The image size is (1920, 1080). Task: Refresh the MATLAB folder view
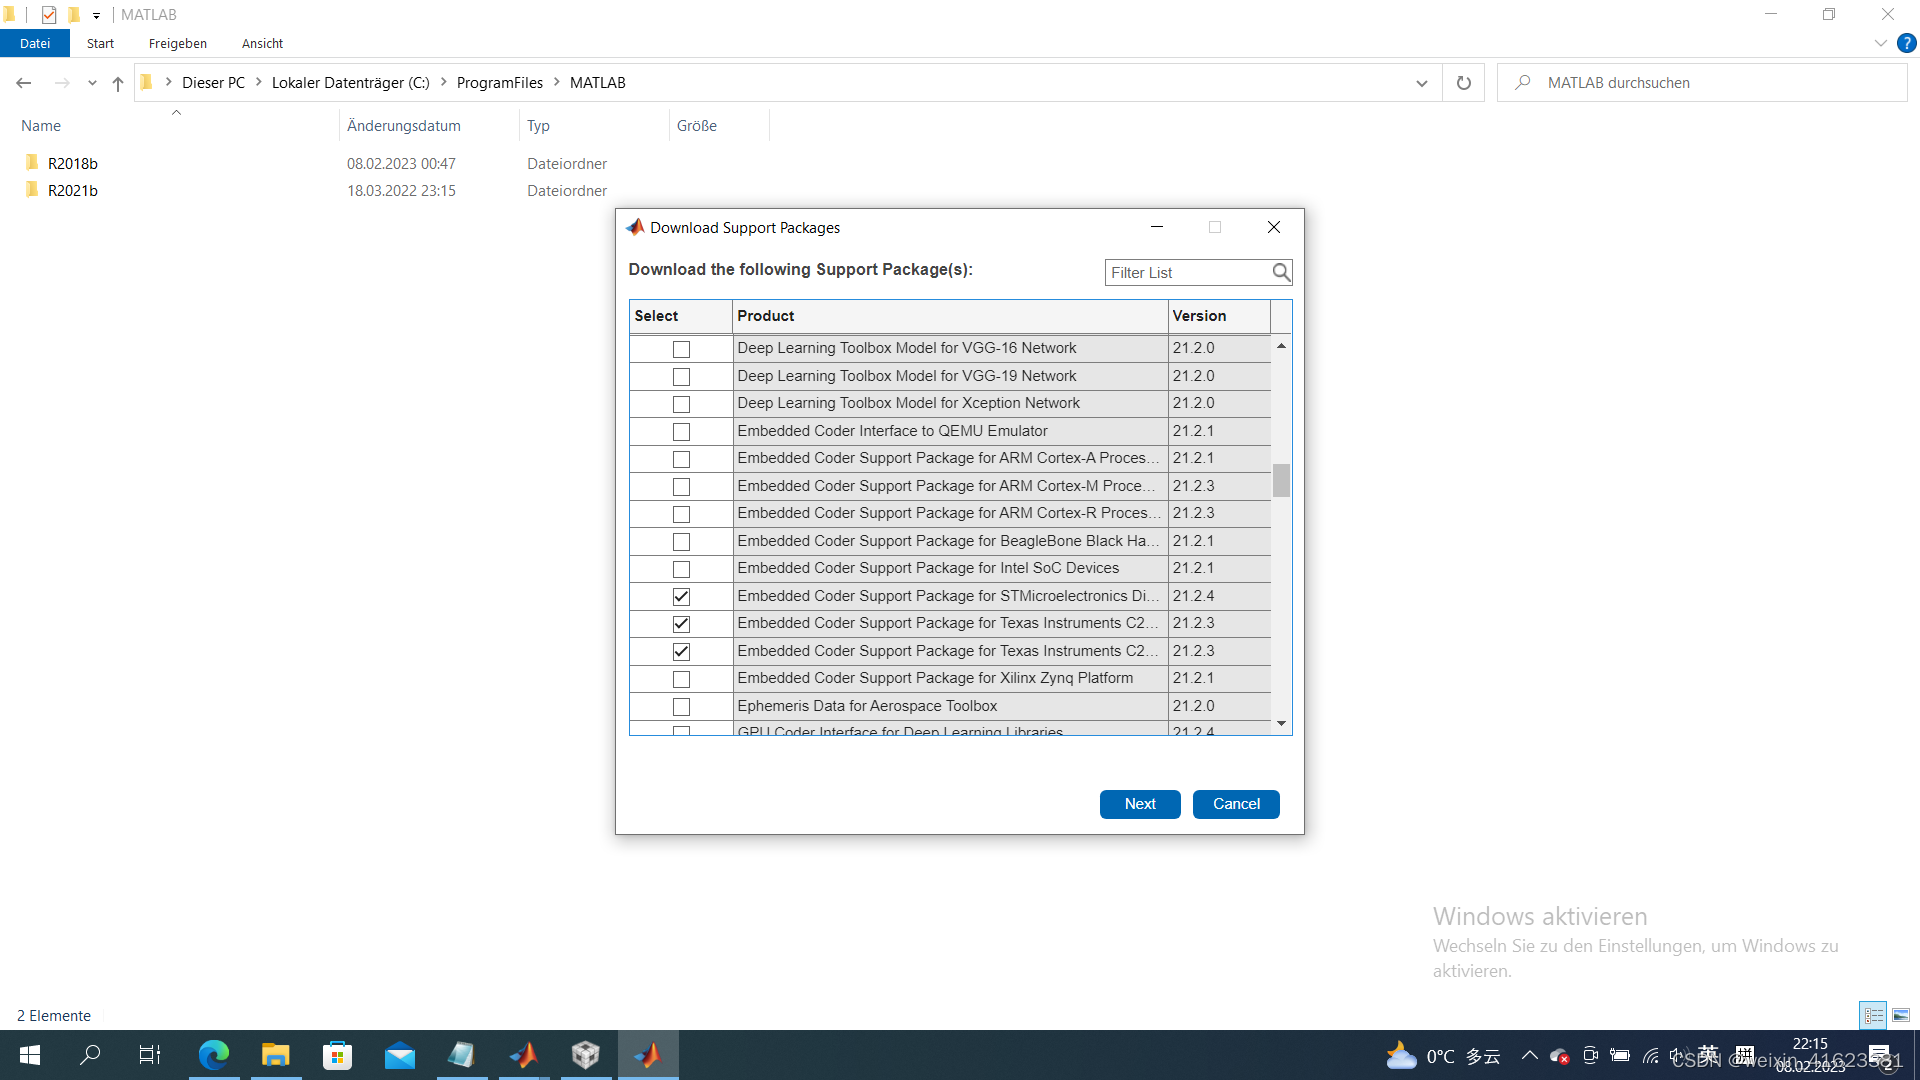click(1464, 83)
